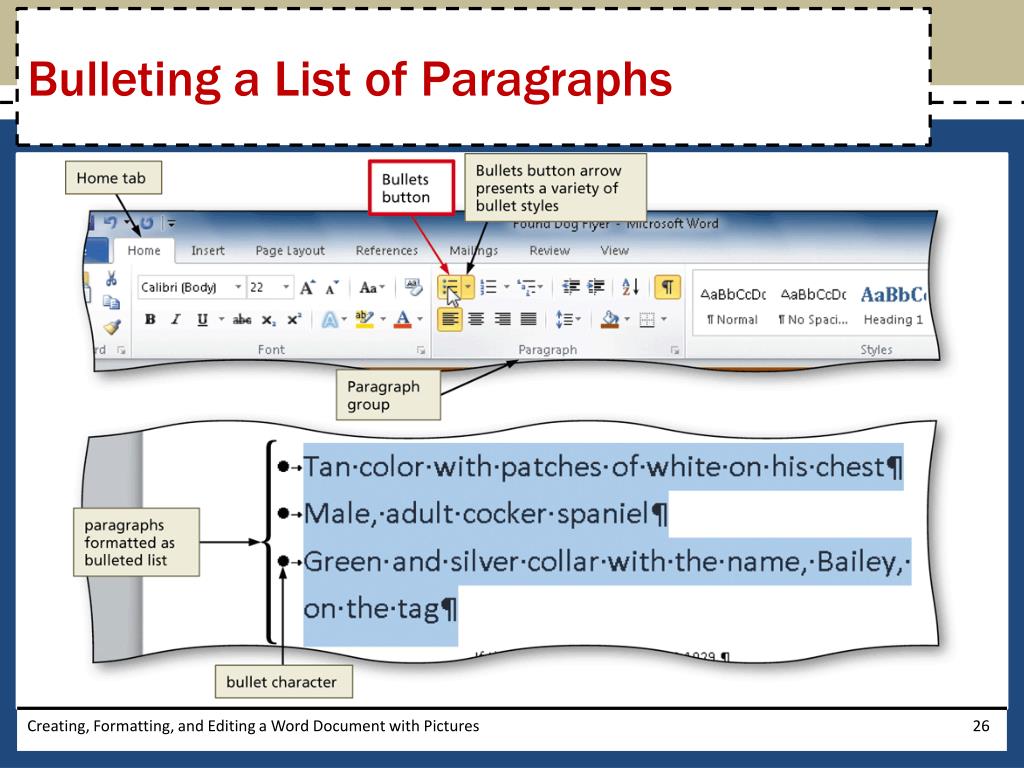Toggle Show/Hide paragraph marks button
This screenshot has height=768, width=1024.
667,287
